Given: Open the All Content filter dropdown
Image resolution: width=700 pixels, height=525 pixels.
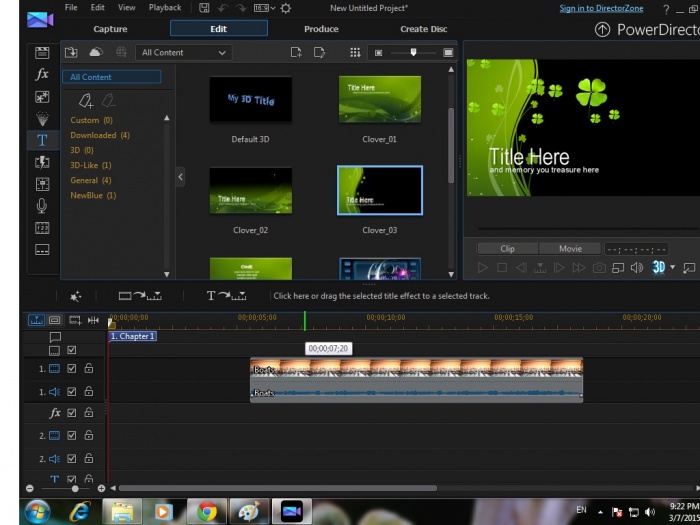Looking at the screenshot, I should 184,52.
